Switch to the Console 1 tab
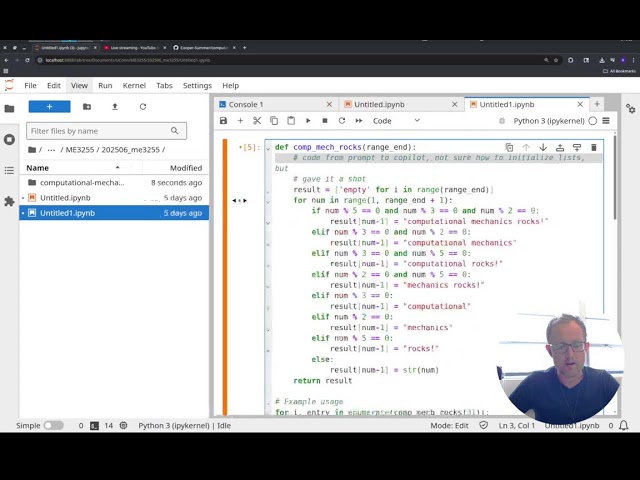 [246, 104]
